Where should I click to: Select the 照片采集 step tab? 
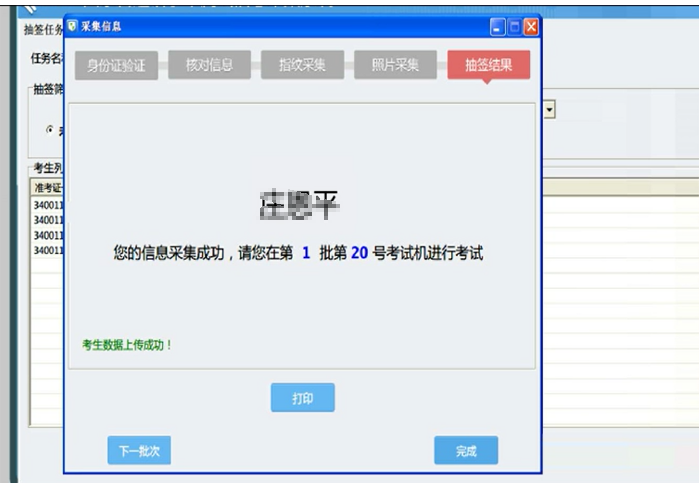pos(395,65)
